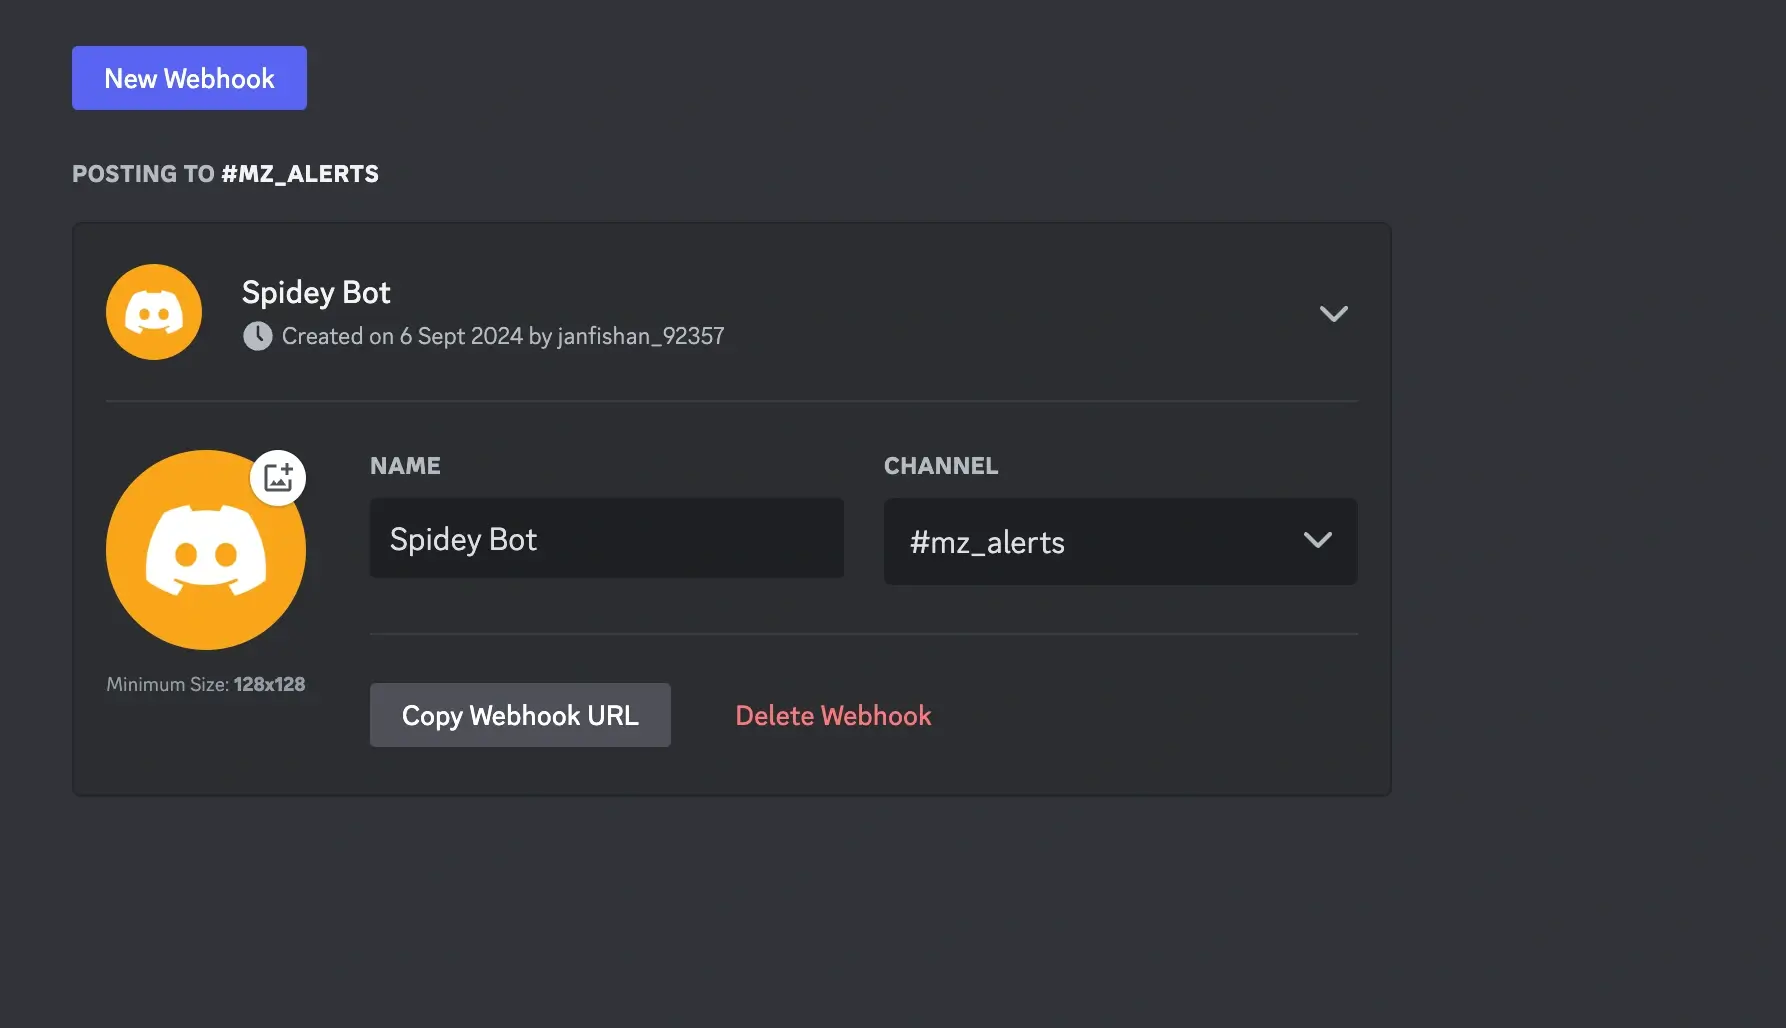Create a New Webhook
This screenshot has width=1786, height=1028.
point(189,78)
